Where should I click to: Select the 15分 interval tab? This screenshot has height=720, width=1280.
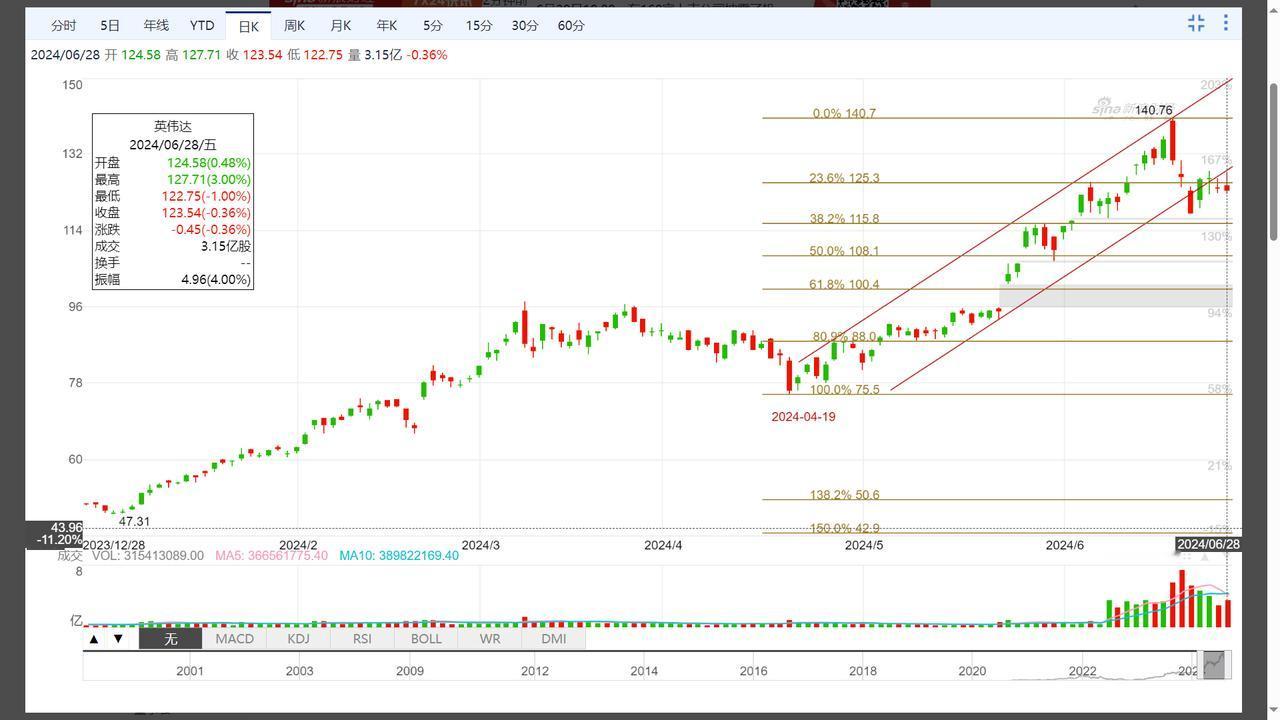point(479,25)
